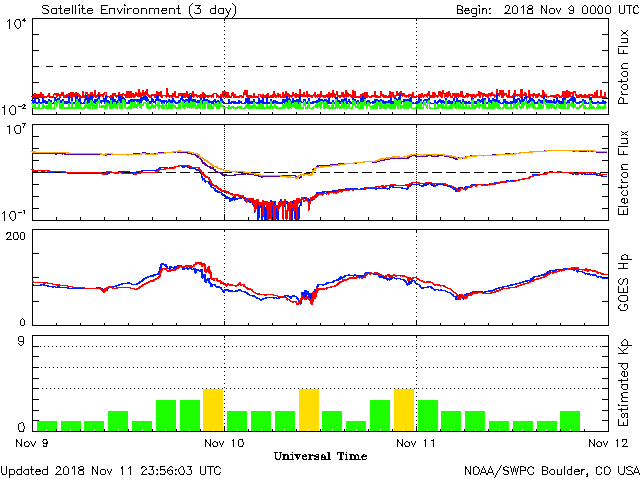Select the "Updated 2018 Nov 11 23:56:03 UTC" timestamp
640x480 pixels.
pyautogui.click(x=111, y=471)
